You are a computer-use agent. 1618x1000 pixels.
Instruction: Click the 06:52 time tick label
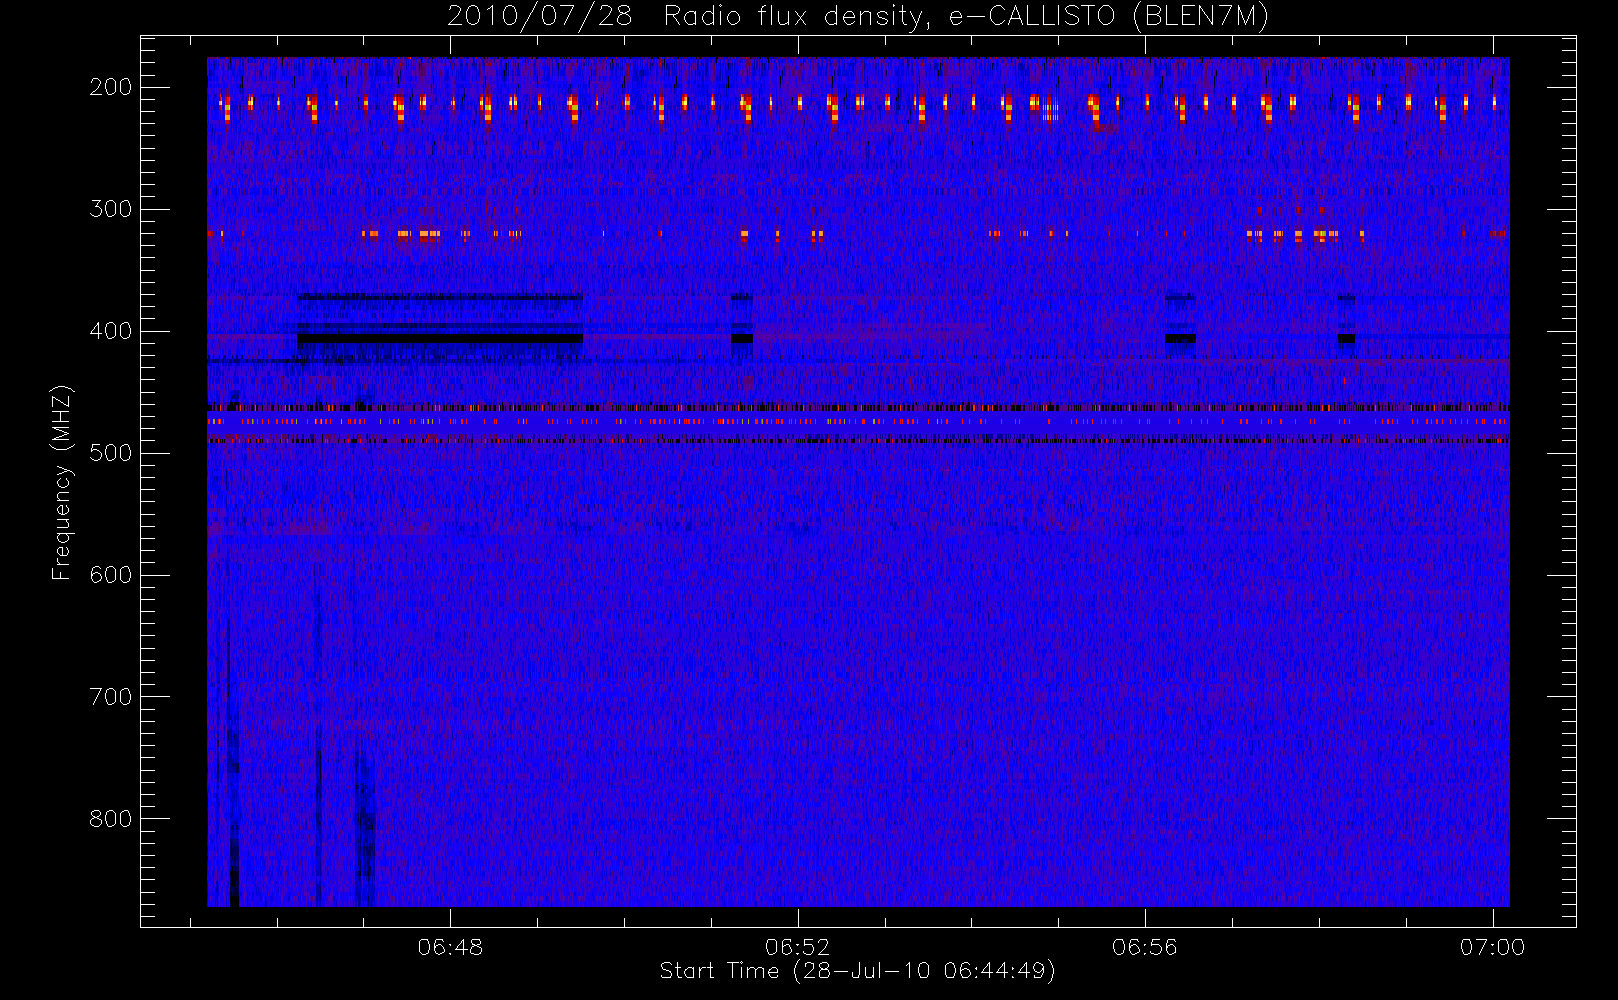[x=798, y=947]
